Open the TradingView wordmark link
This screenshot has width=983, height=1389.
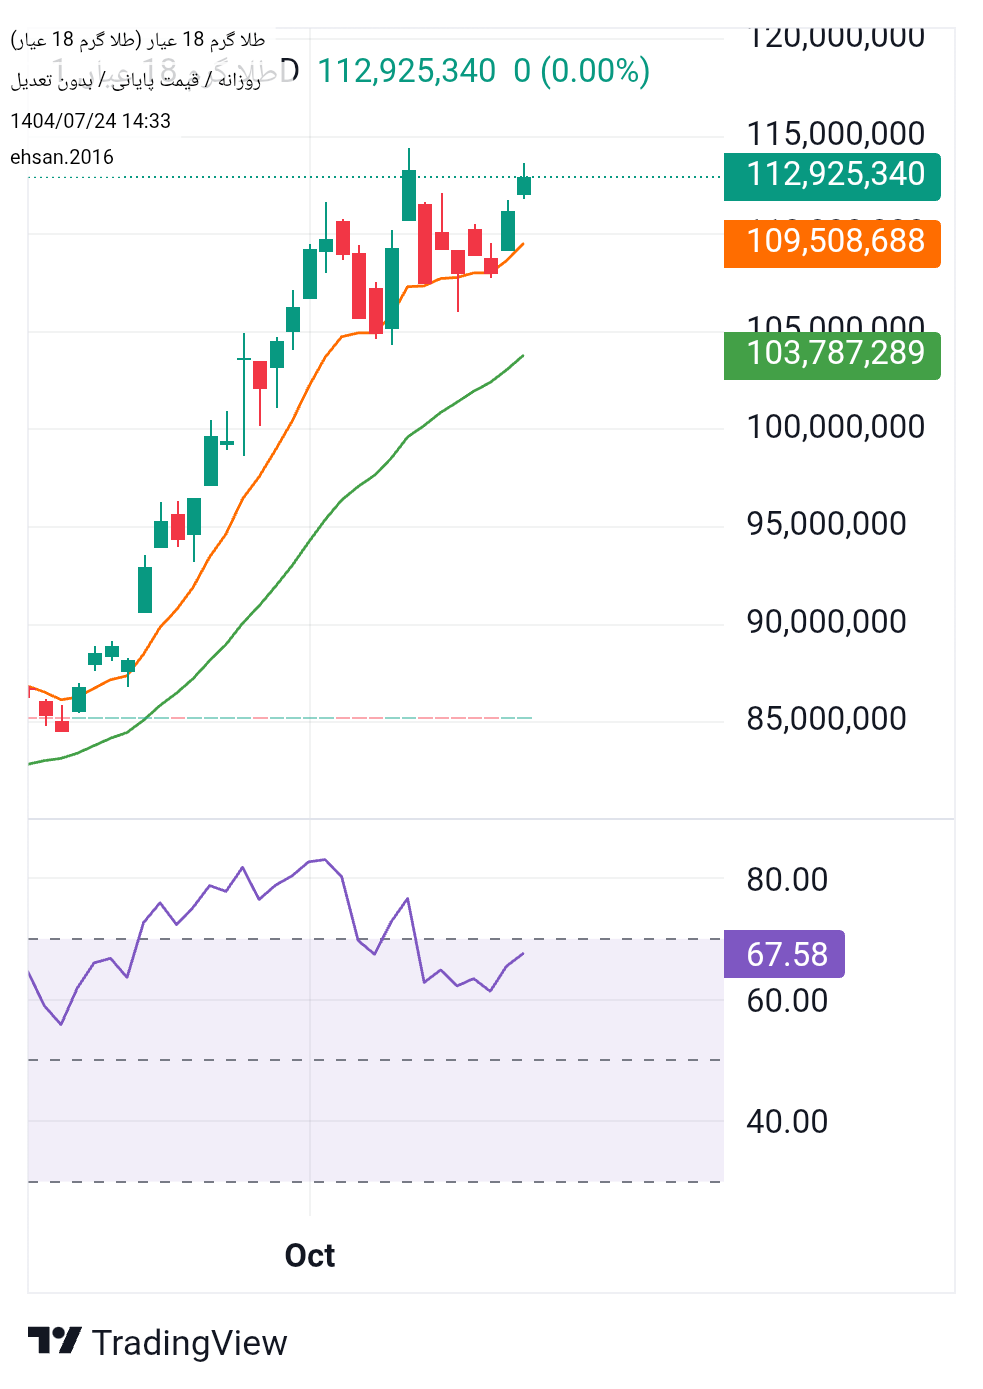189,1343
